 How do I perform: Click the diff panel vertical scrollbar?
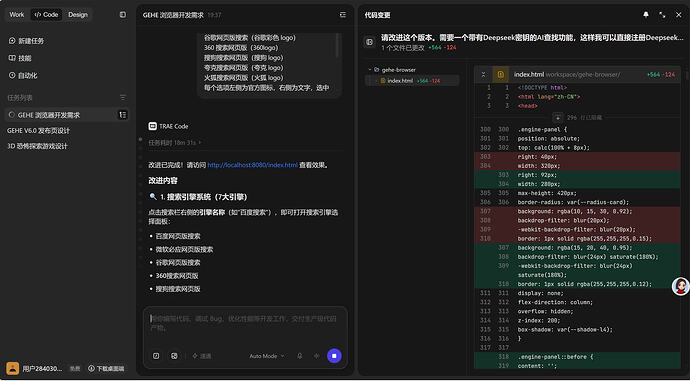pos(686,75)
